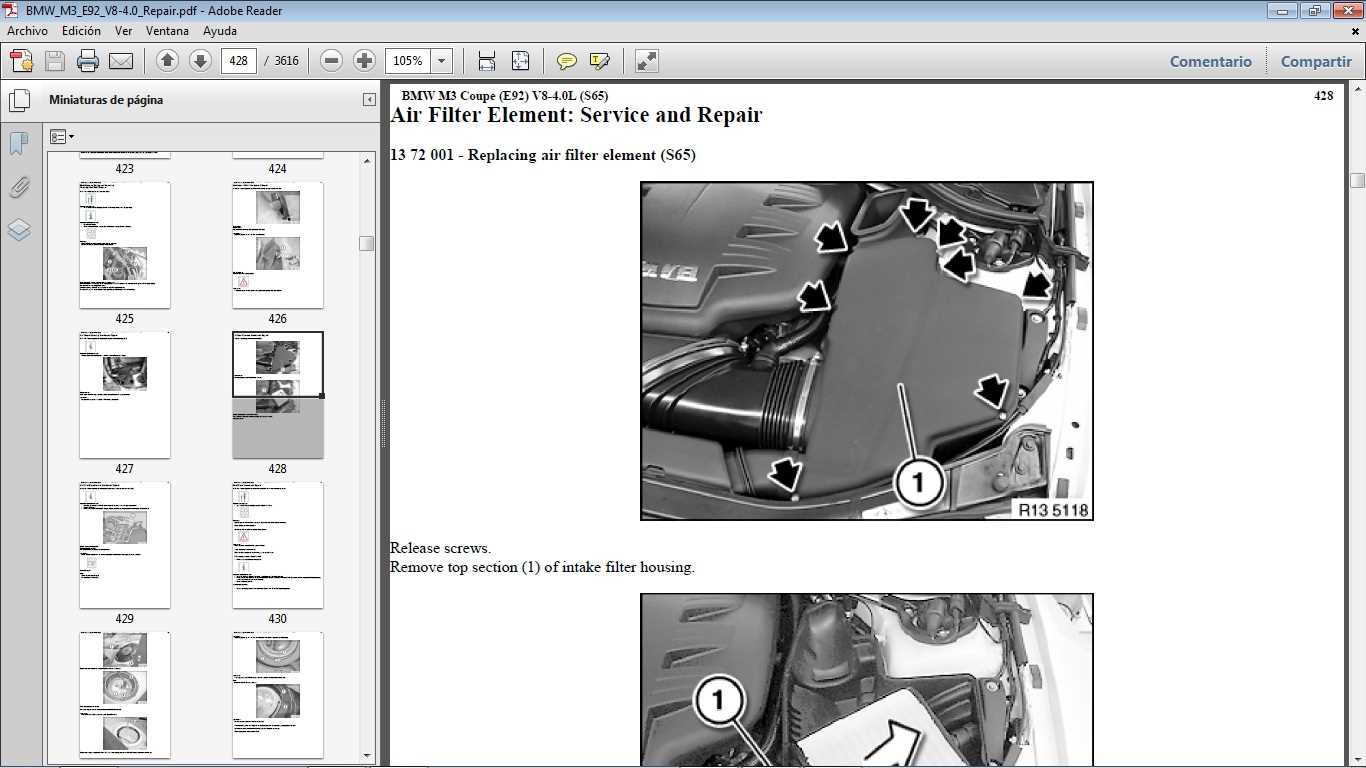Screen dimensions: 1366x768
Task: Open the Edición menu
Action: (x=81, y=31)
